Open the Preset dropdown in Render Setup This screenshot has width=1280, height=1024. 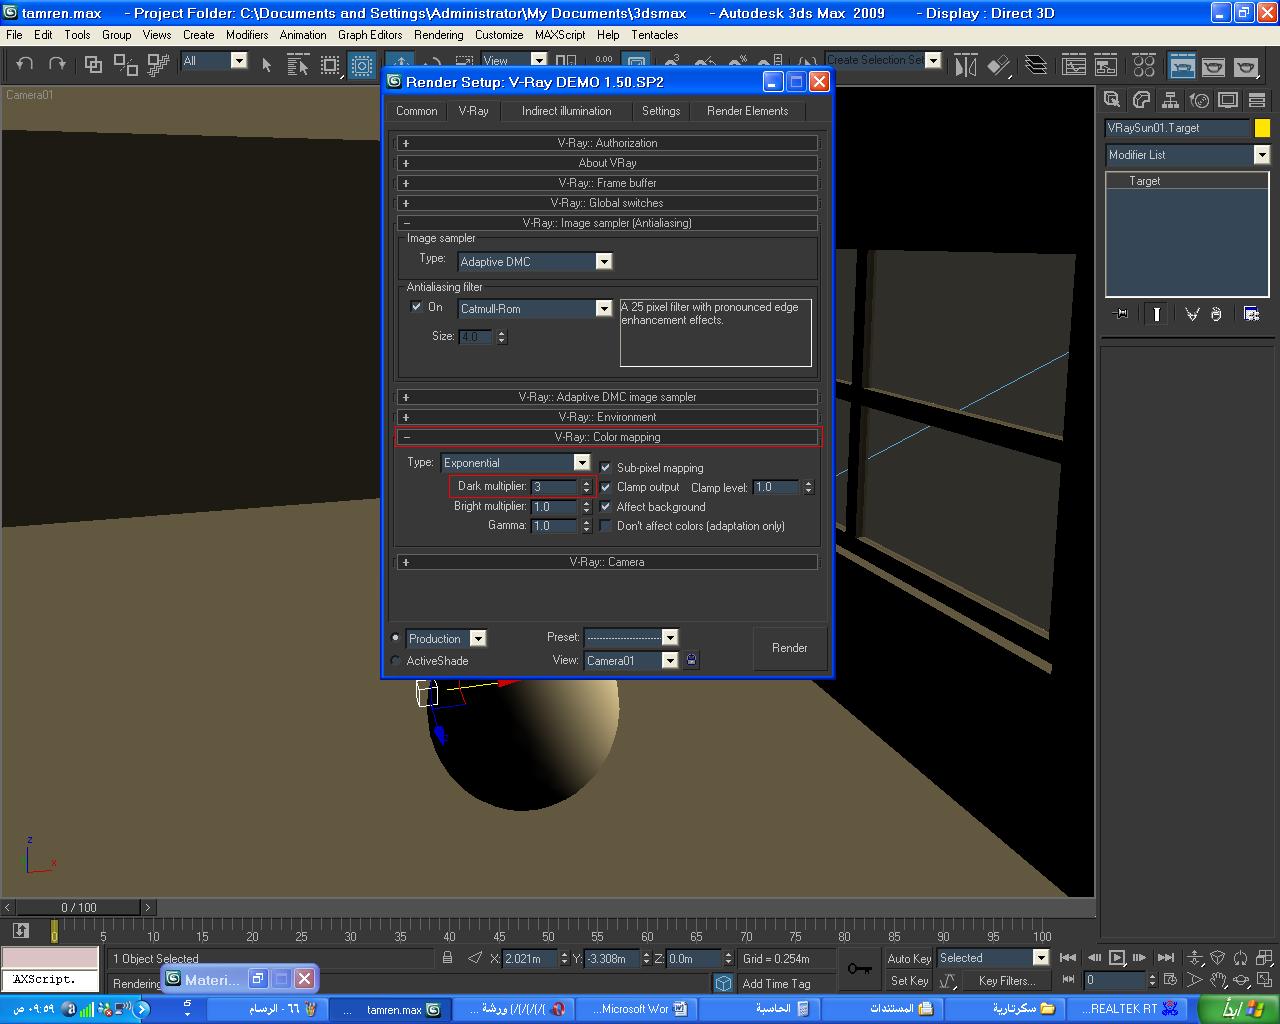pos(631,637)
